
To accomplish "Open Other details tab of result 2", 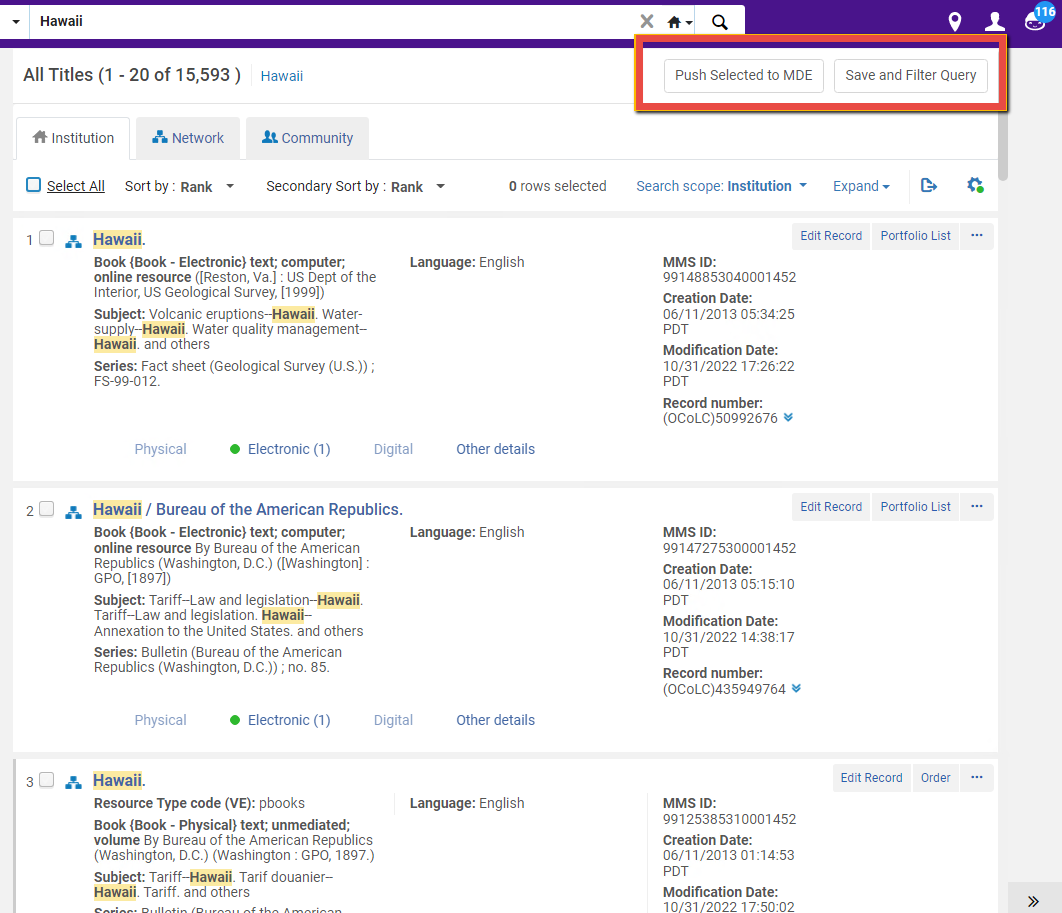I will point(496,721).
